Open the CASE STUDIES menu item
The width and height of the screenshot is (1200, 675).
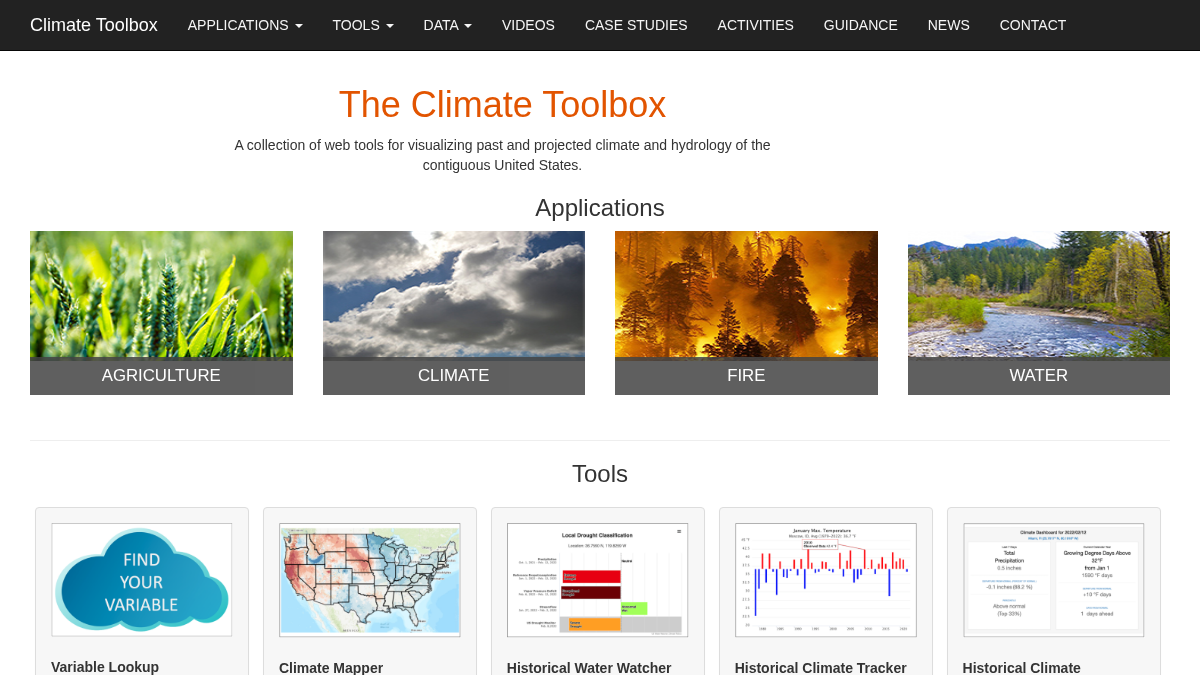[x=636, y=25]
